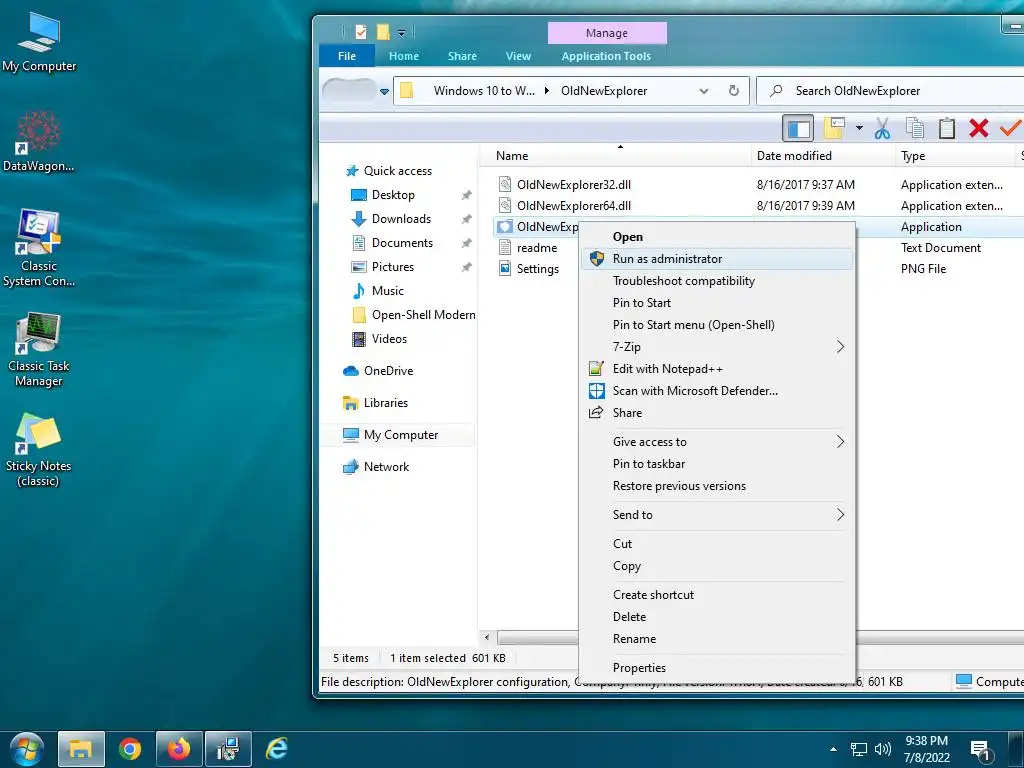The width and height of the screenshot is (1024, 768).
Task: Click the volume icon in system tray
Action: 883,749
